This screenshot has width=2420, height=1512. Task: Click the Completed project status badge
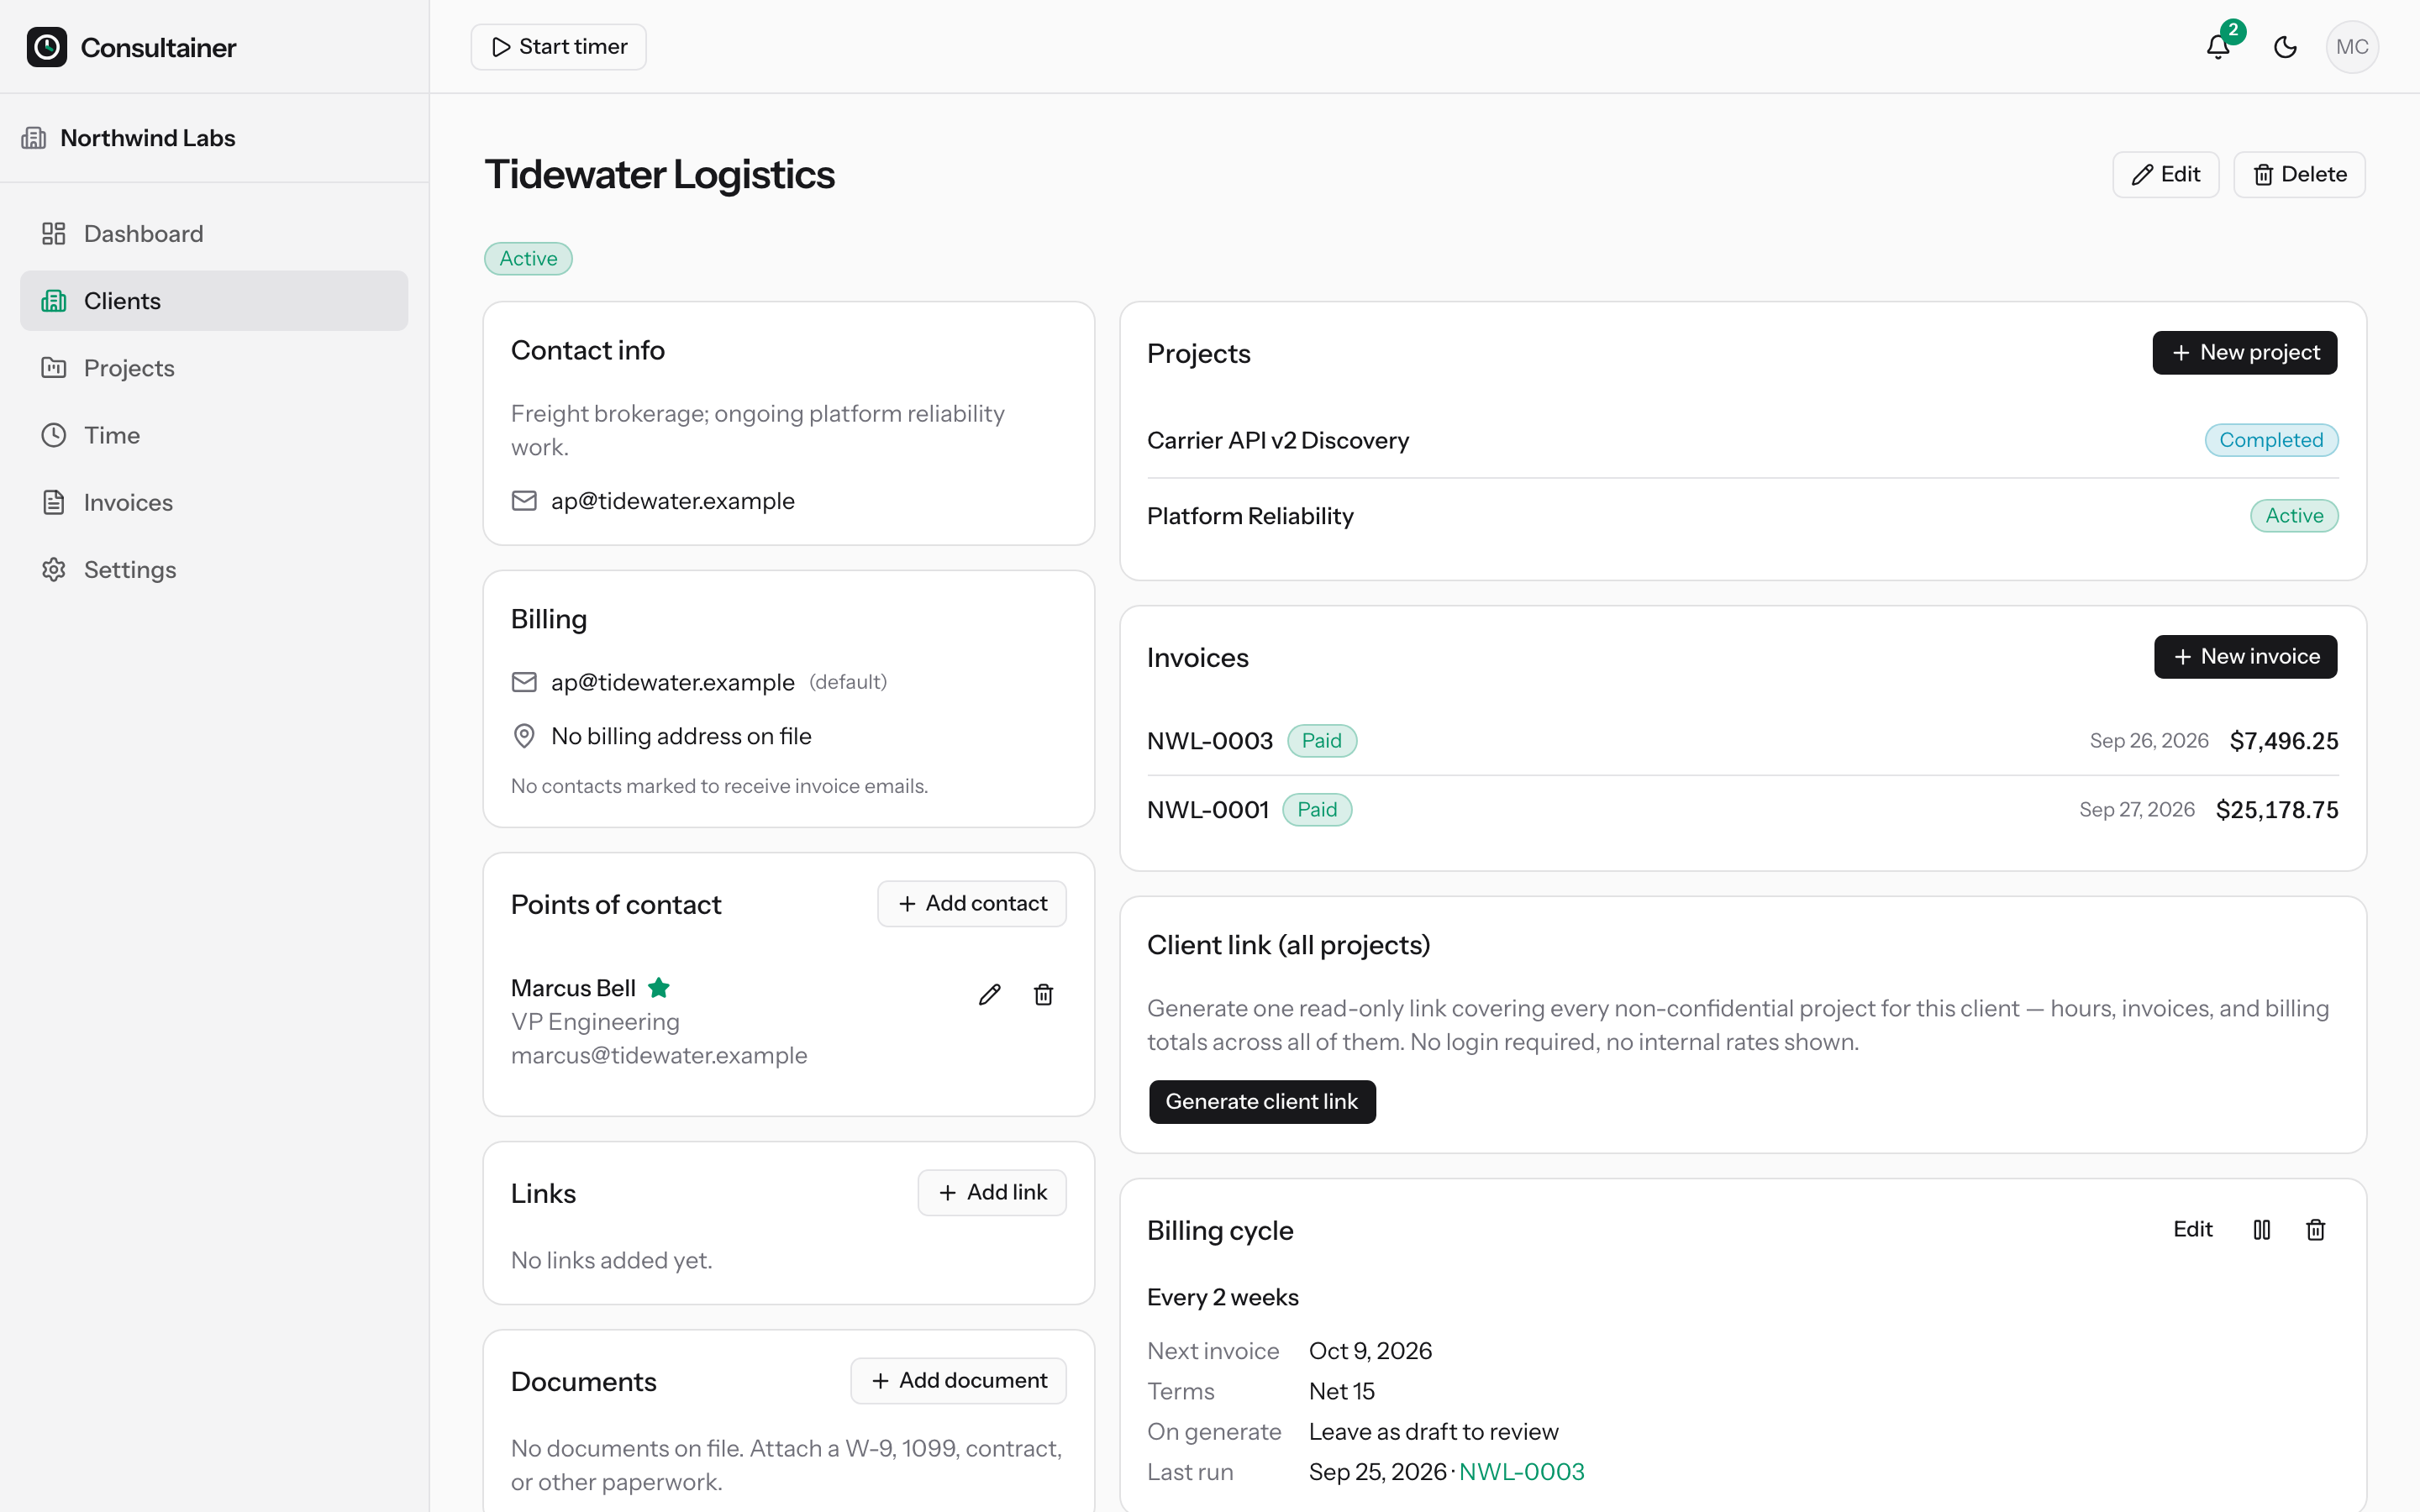point(2271,440)
